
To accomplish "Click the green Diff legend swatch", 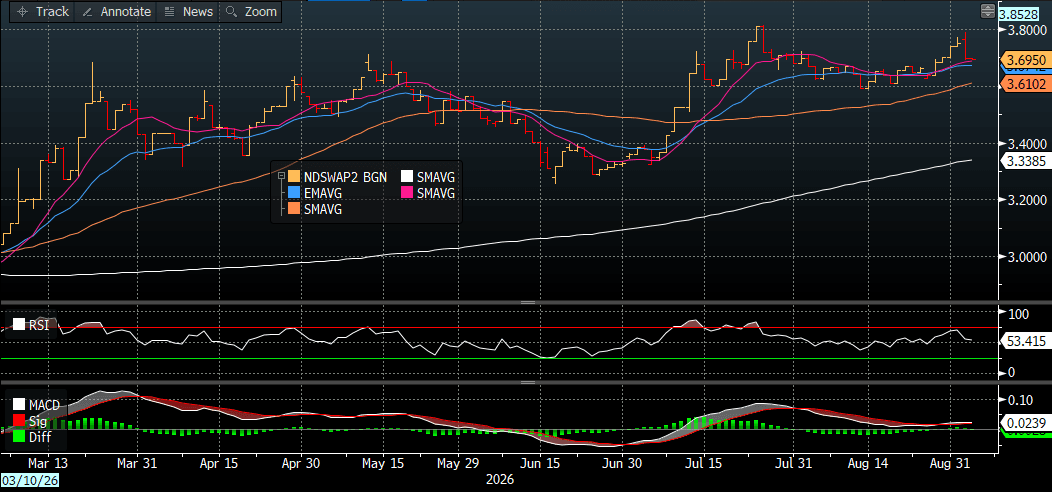I will [x=19, y=436].
